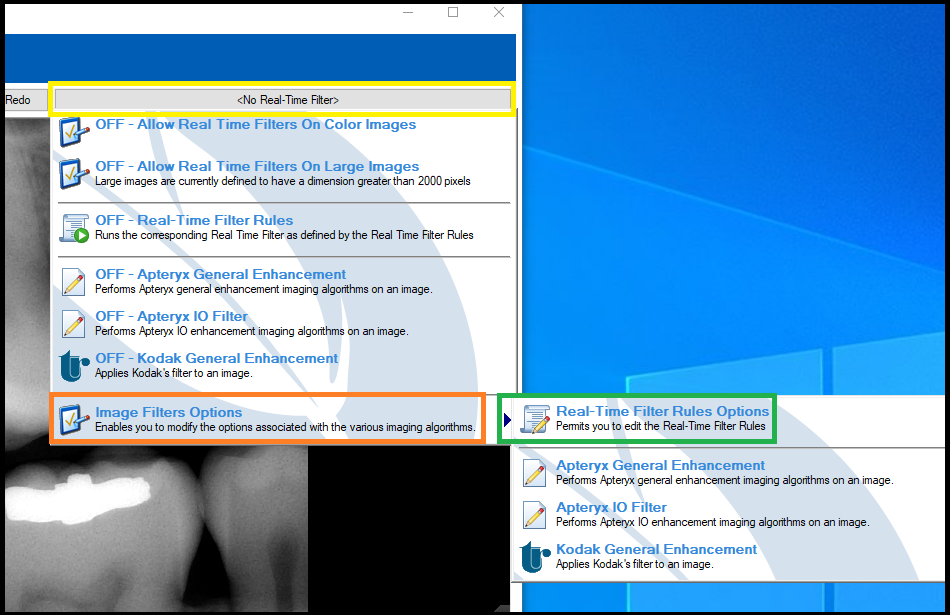950x615 pixels.
Task: Click the Redo button
Action: pyautogui.click(x=25, y=100)
